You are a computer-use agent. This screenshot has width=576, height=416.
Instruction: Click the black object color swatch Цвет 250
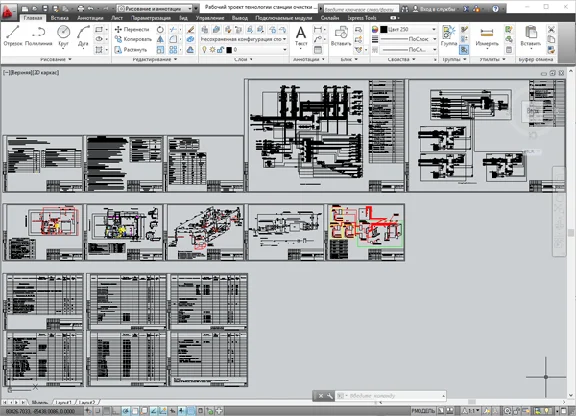point(384,29)
